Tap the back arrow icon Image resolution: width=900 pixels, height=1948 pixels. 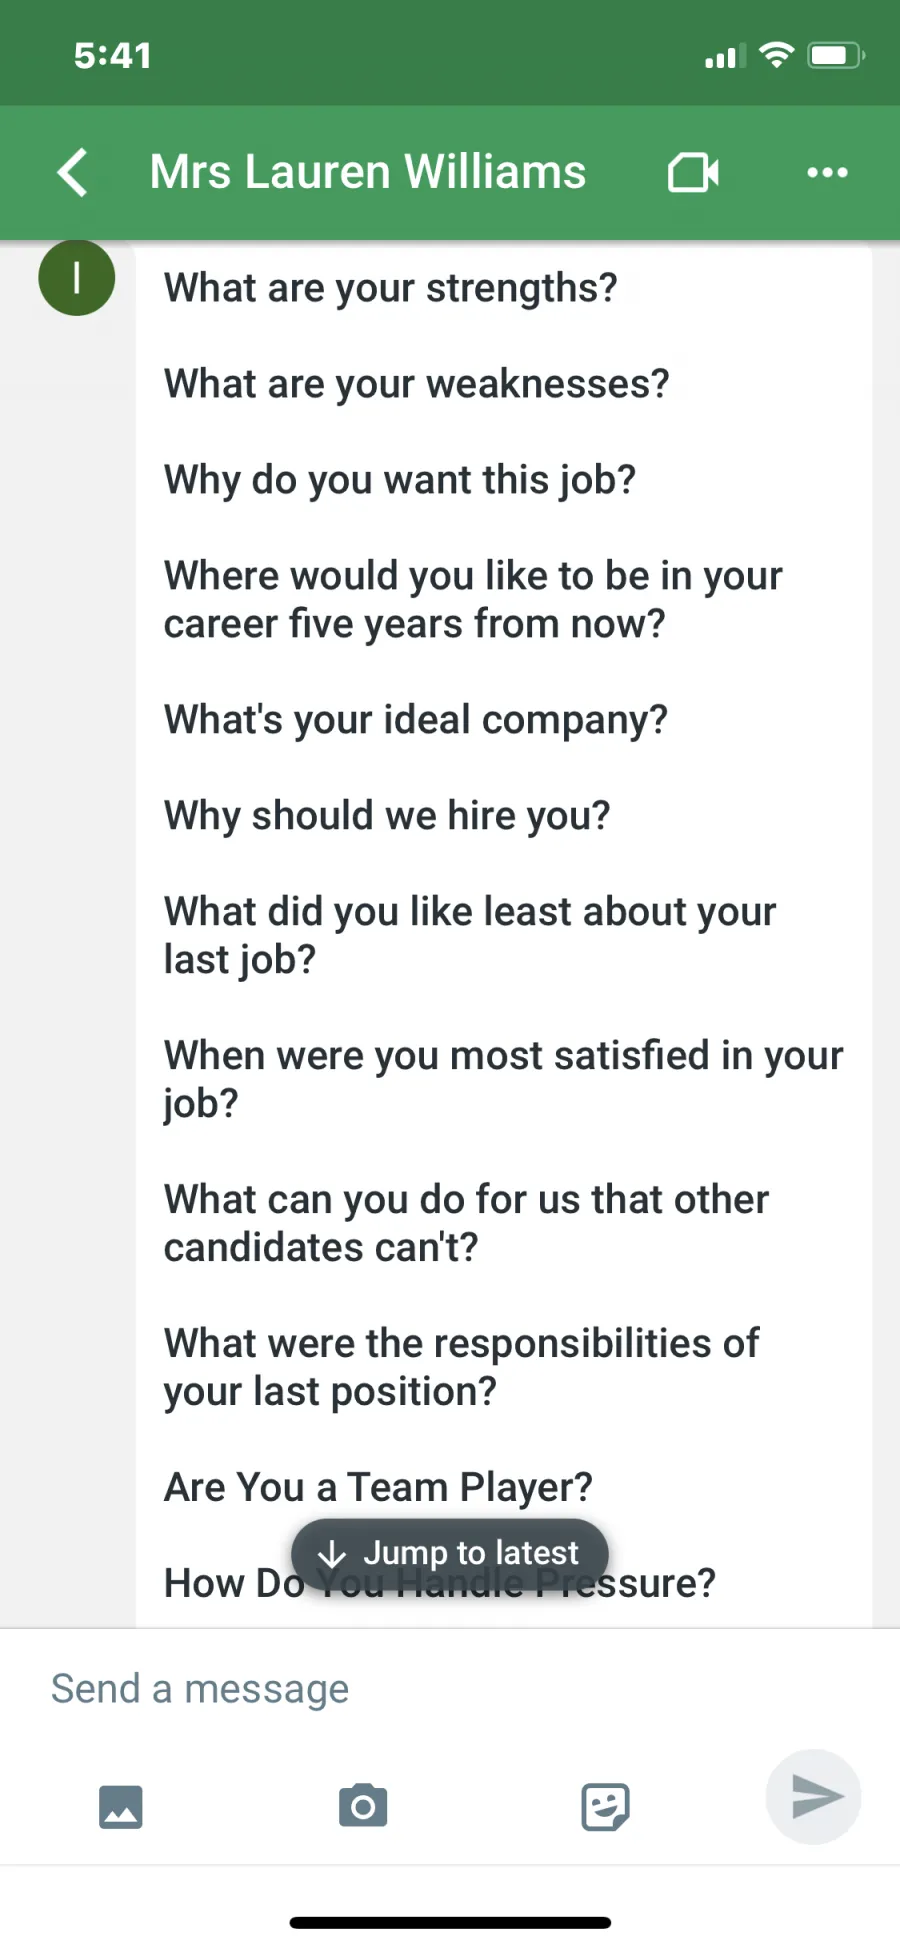73,172
